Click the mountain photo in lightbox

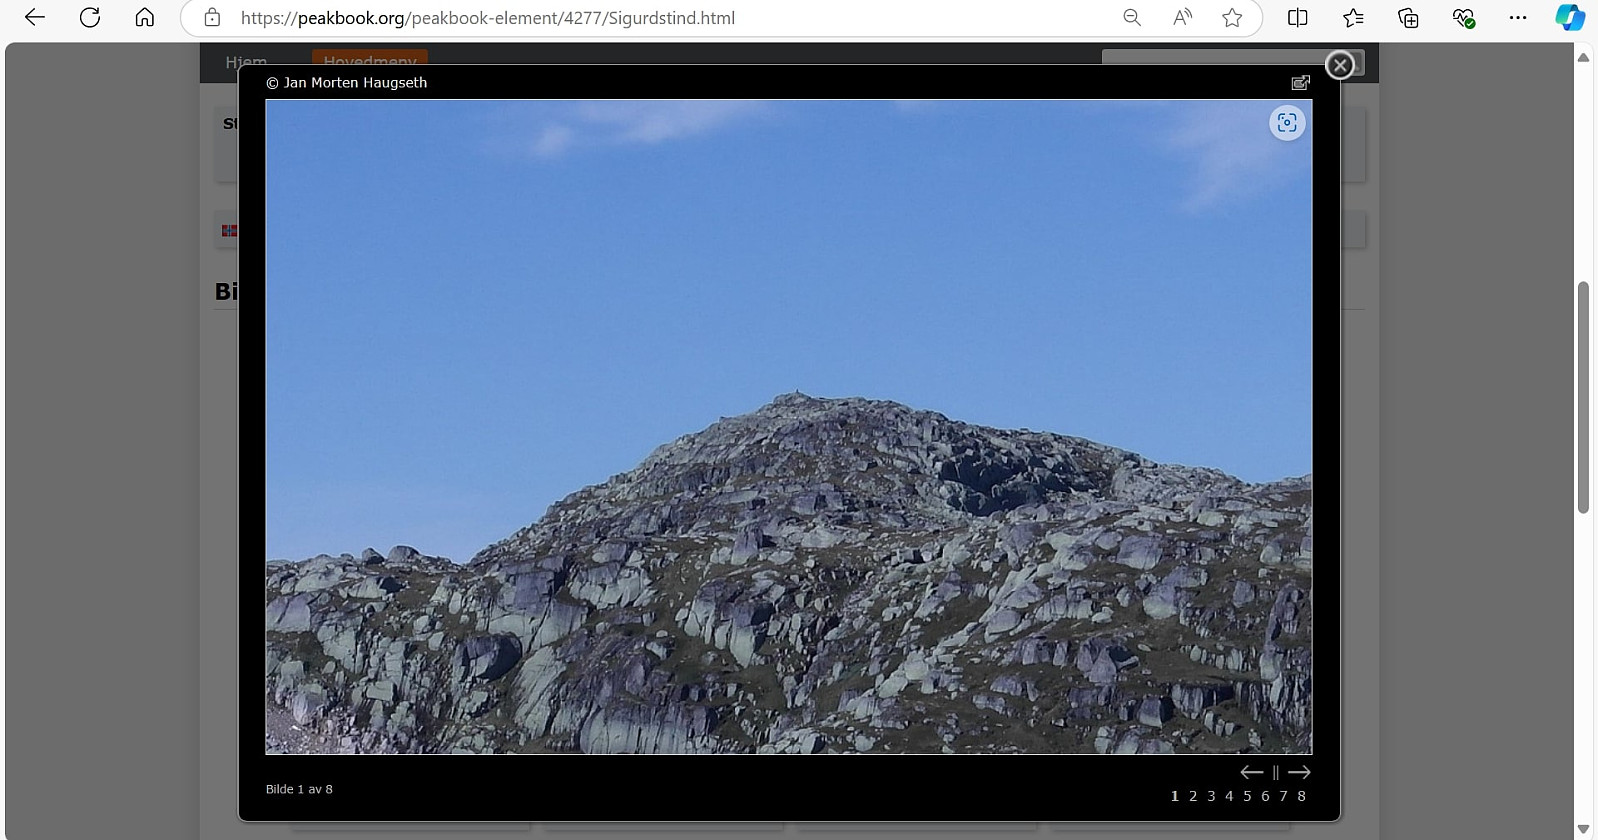coord(788,426)
